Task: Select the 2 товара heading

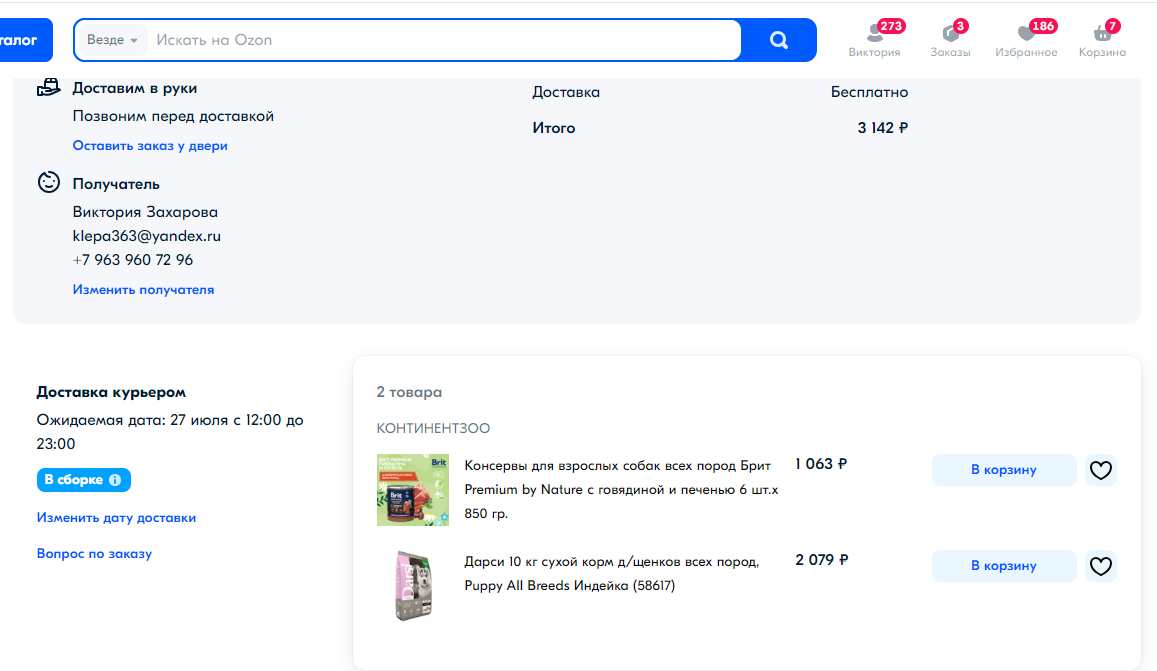Action: [x=410, y=392]
